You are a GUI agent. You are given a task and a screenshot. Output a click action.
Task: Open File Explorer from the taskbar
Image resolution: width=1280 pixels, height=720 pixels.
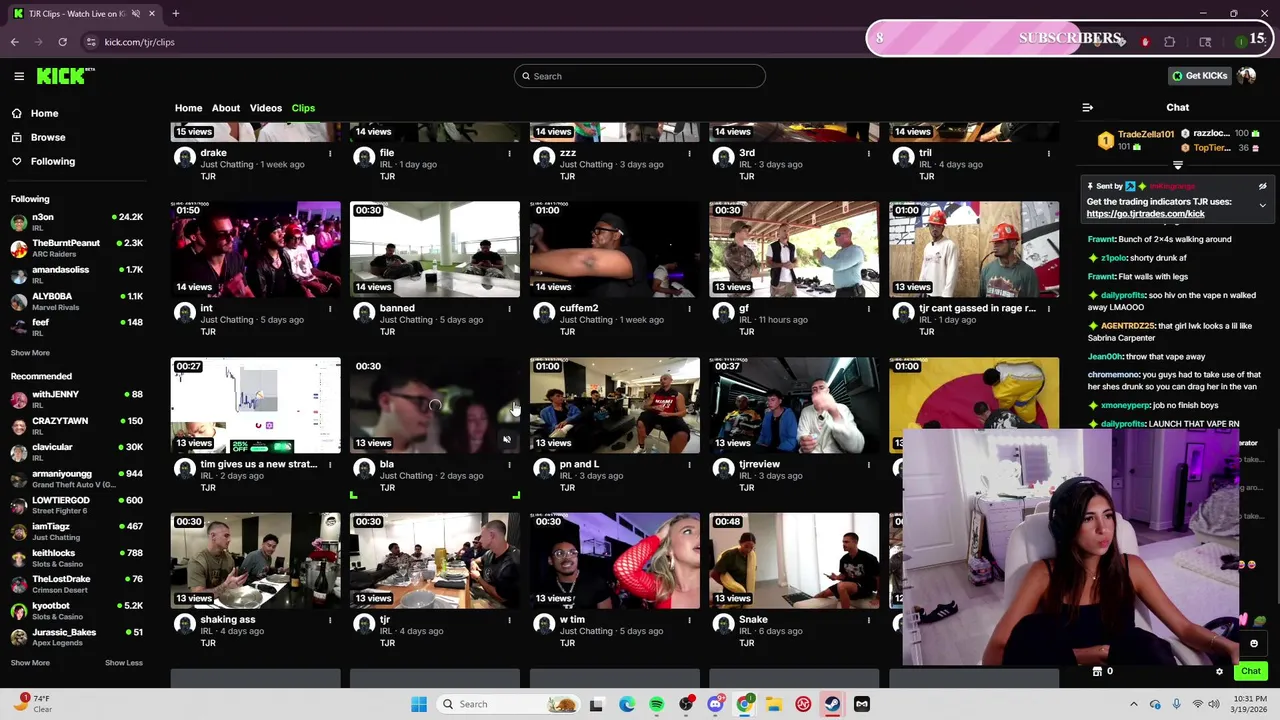click(x=774, y=704)
